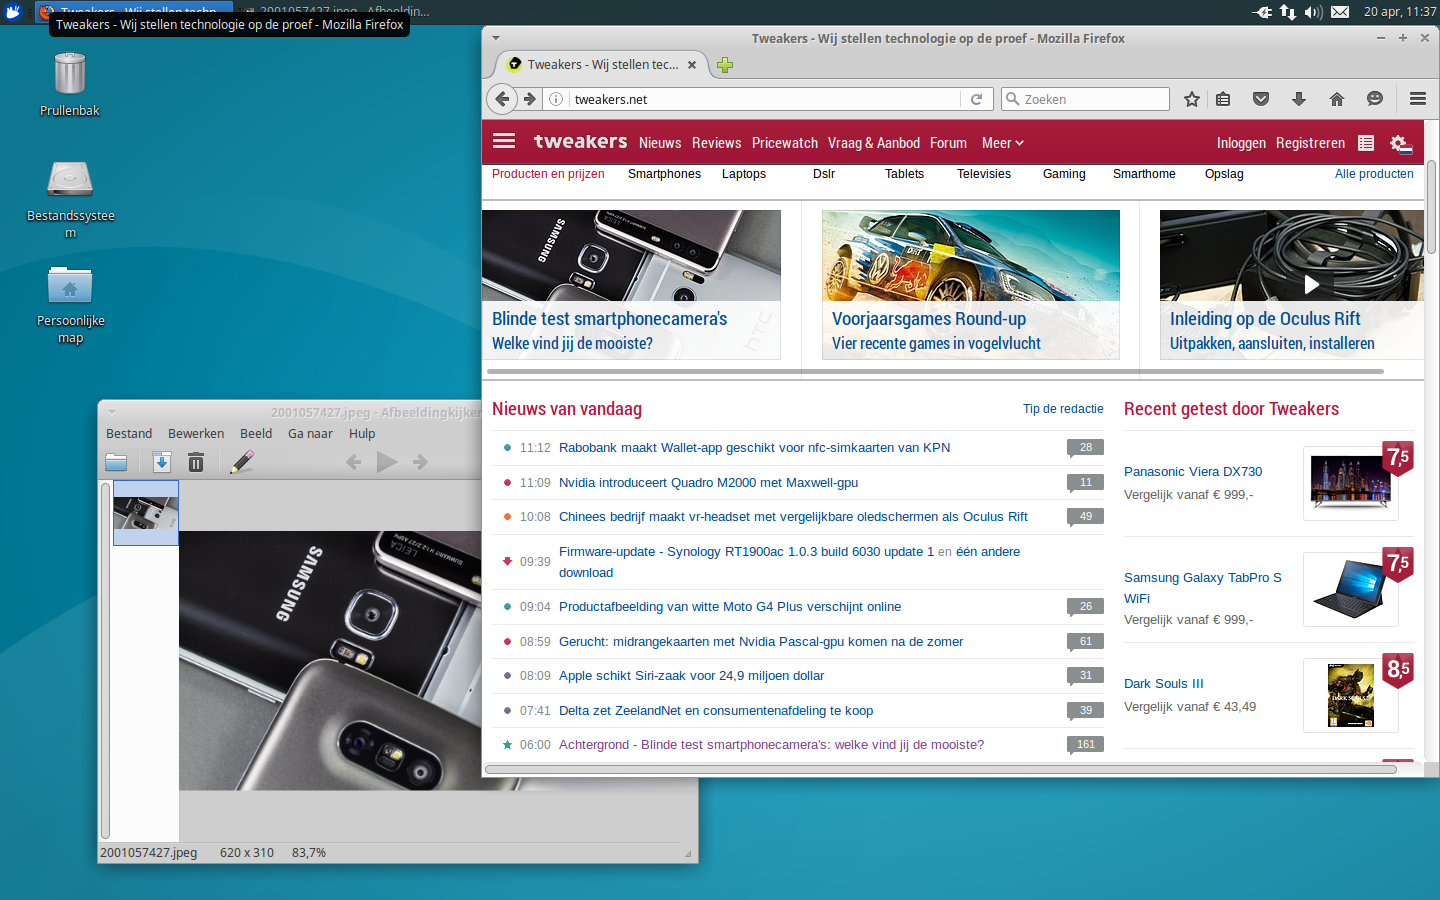This screenshot has width=1440, height=900.
Task: Open the Nvidia Quadro M2000 article
Action: [709, 483]
